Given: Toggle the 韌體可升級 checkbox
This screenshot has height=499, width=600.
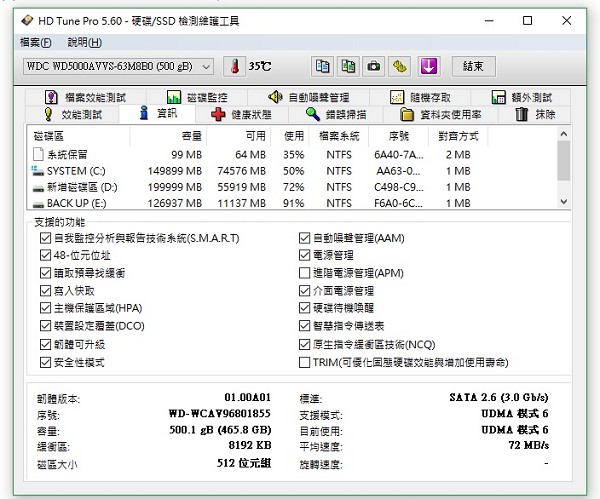Looking at the screenshot, I should click(45, 344).
